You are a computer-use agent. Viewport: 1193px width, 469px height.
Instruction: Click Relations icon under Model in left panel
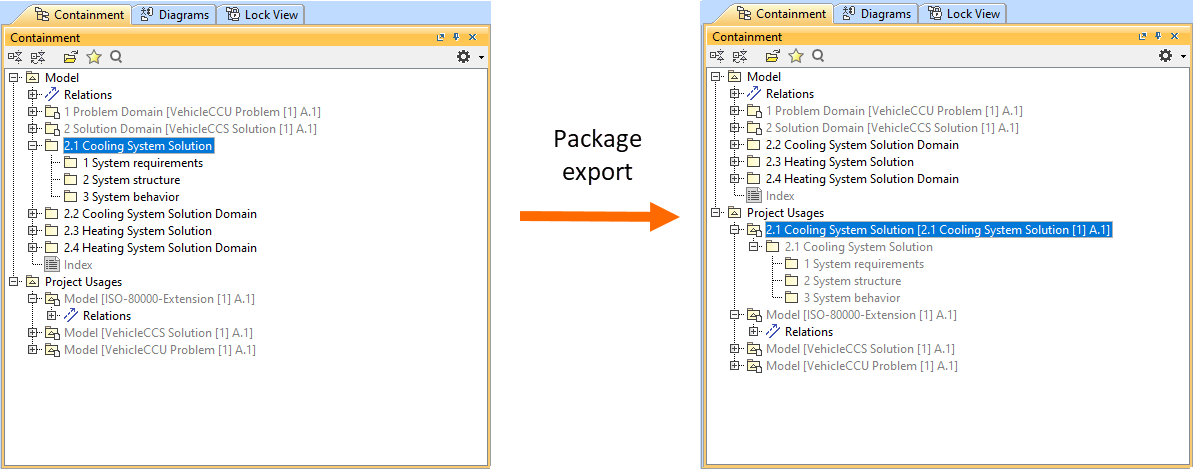coord(52,94)
